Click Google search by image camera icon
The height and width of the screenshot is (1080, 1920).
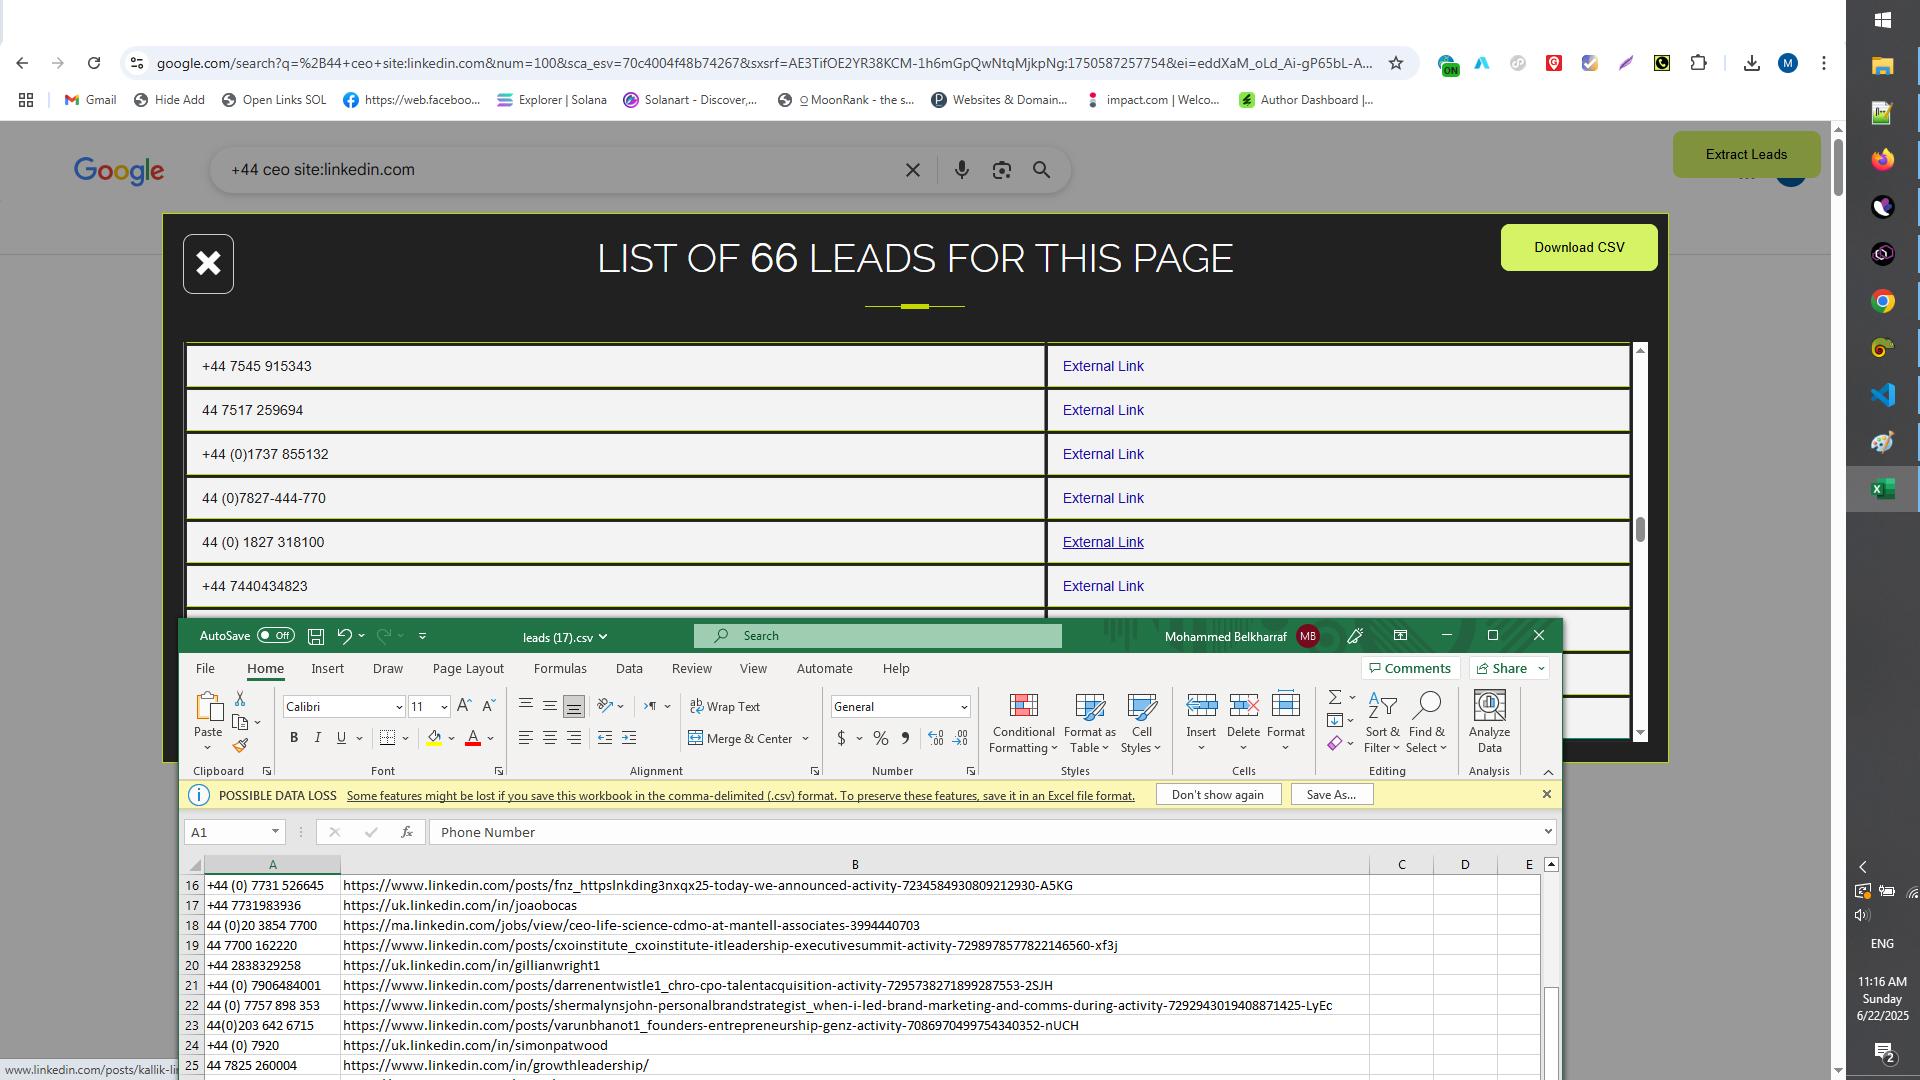tap(1001, 170)
